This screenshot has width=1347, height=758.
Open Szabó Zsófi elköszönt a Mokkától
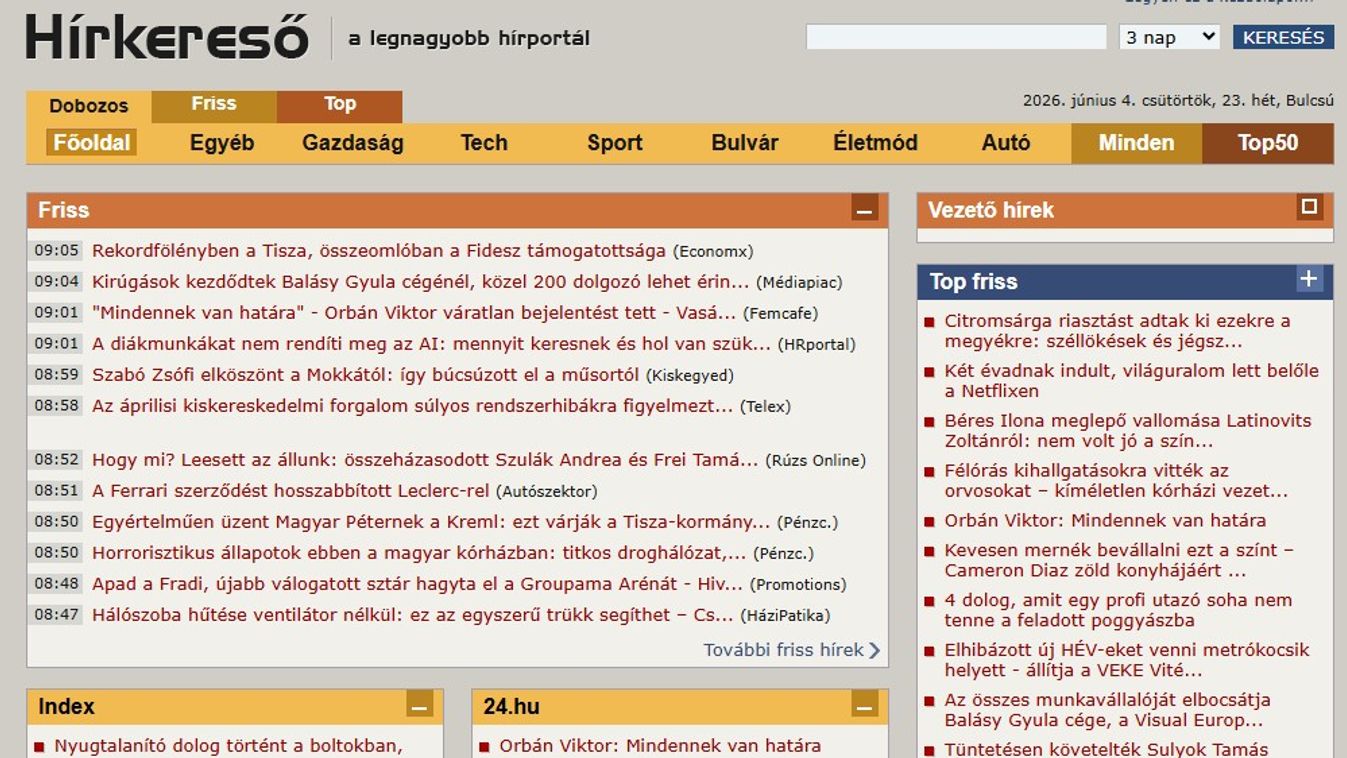(x=365, y=375)
